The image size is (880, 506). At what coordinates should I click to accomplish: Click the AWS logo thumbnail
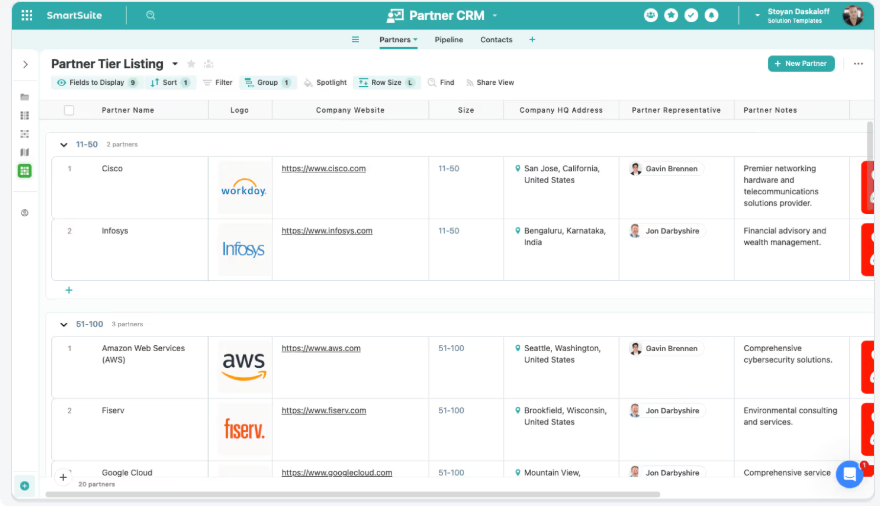(x=244, y=367)
